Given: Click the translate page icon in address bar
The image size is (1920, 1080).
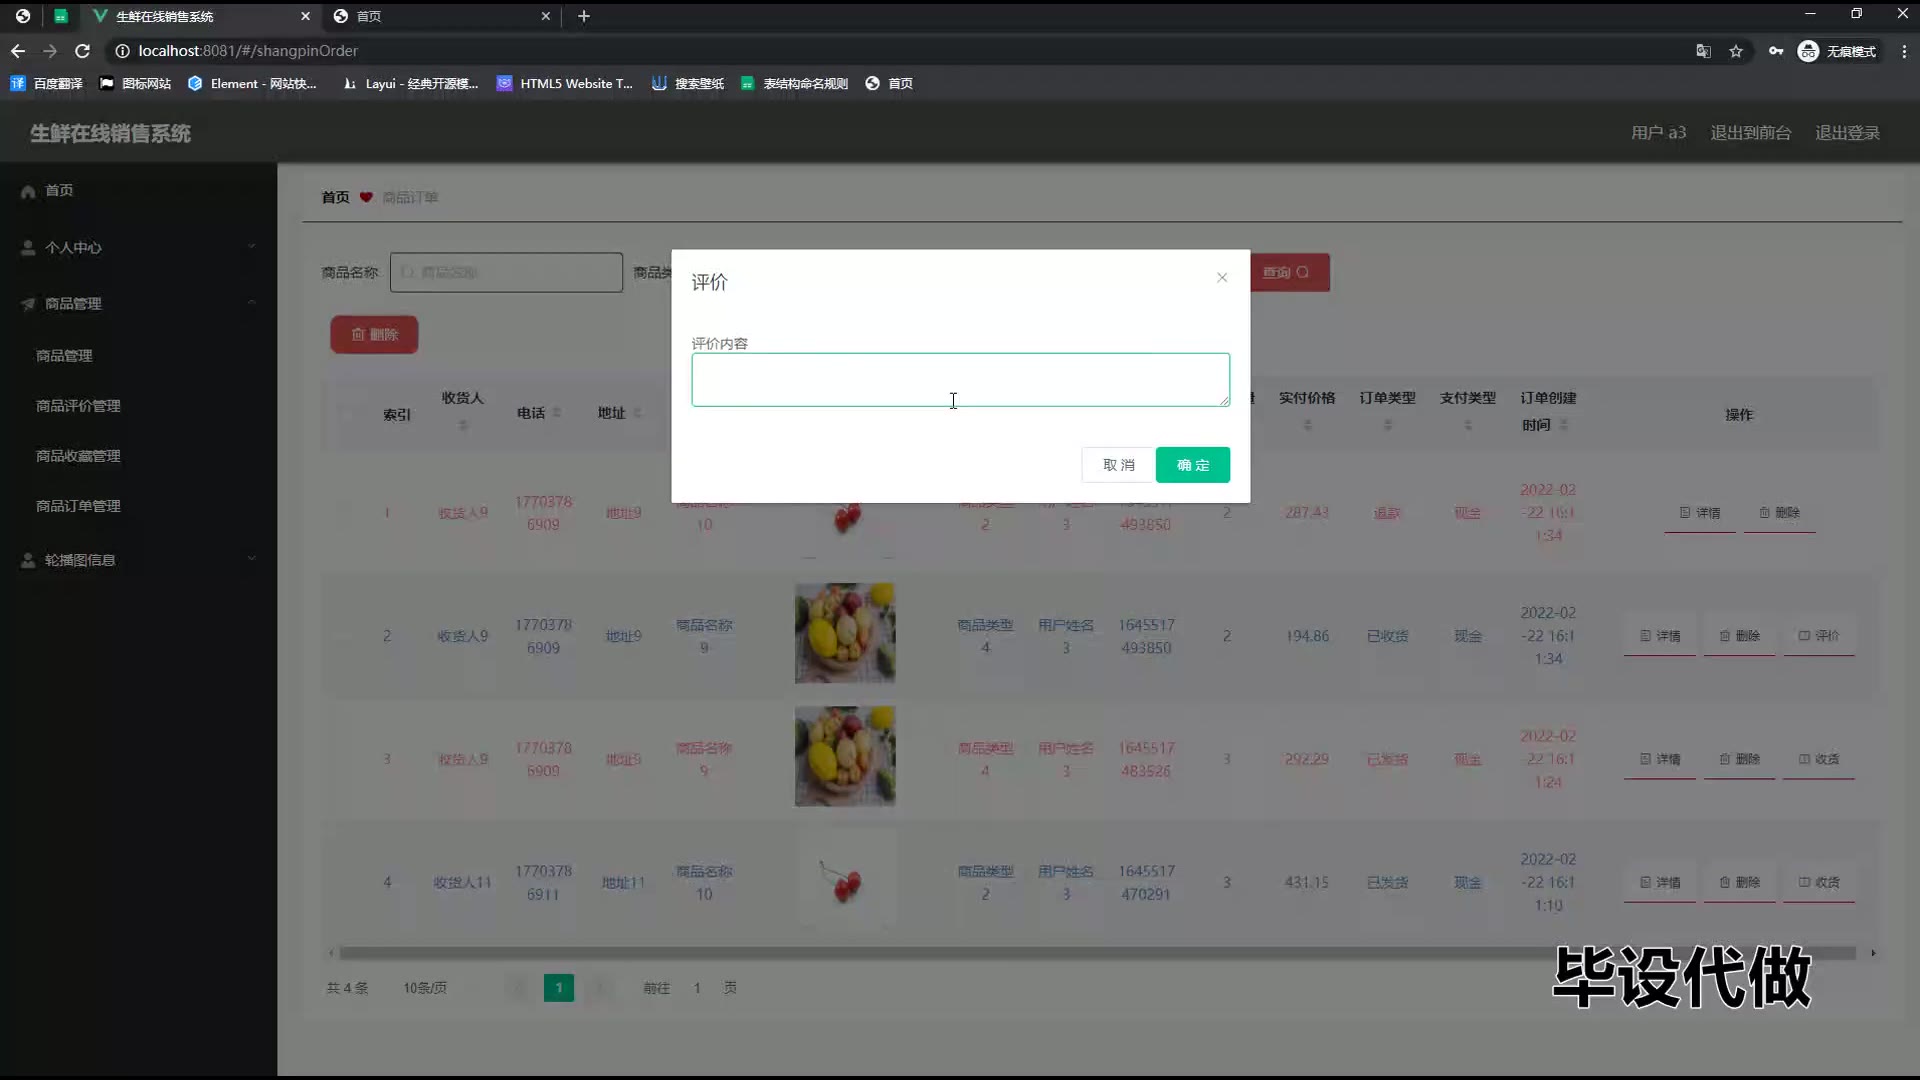Looking at the screenshot, I should tap(1703, 51).
